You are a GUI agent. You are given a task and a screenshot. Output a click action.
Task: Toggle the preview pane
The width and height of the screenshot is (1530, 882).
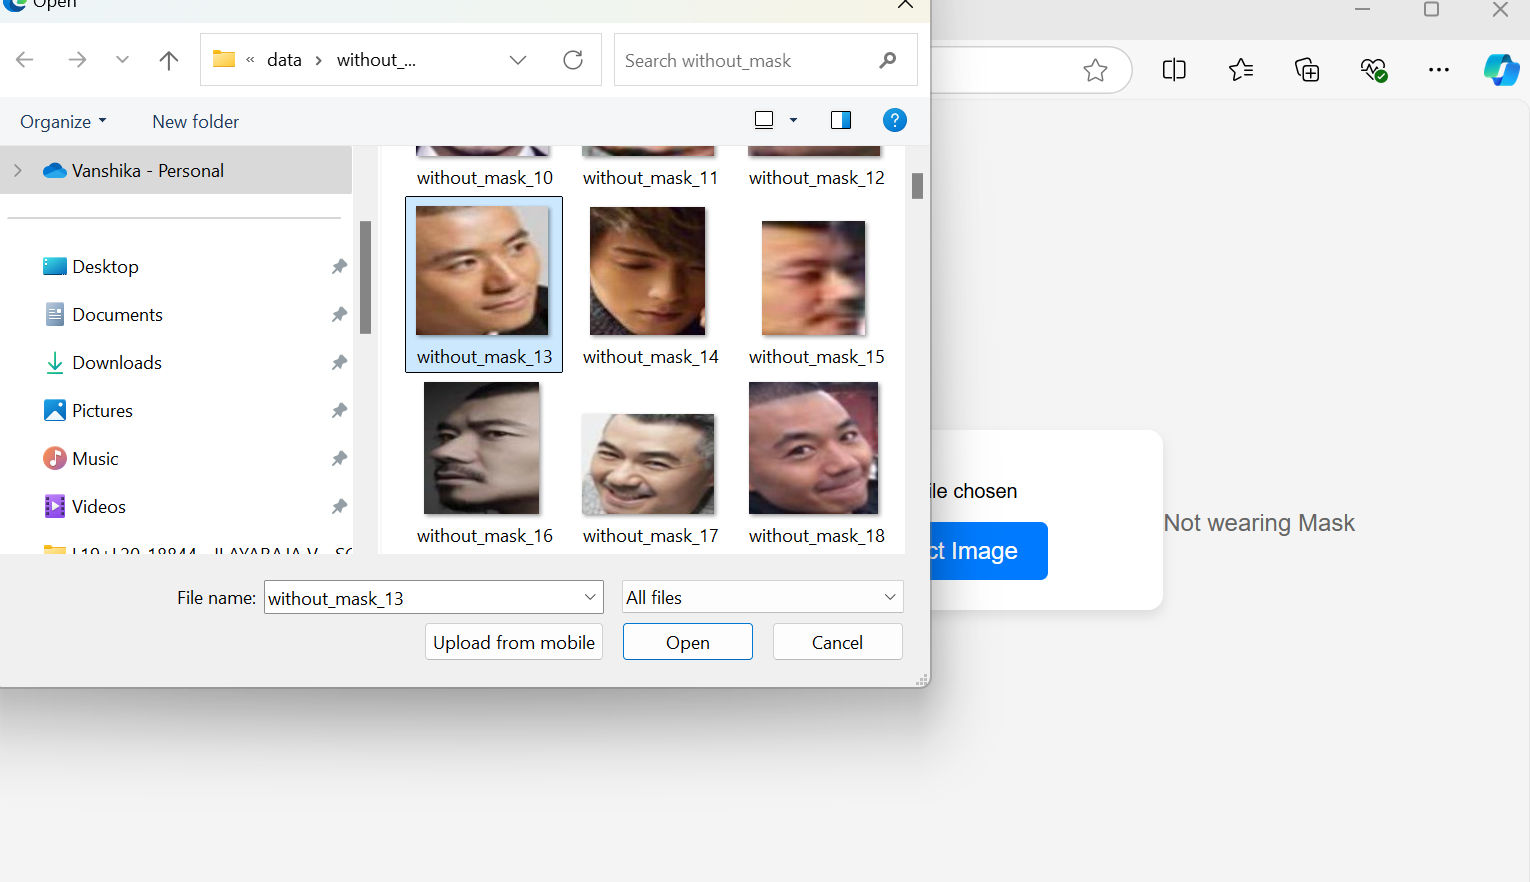pos(841,120)
